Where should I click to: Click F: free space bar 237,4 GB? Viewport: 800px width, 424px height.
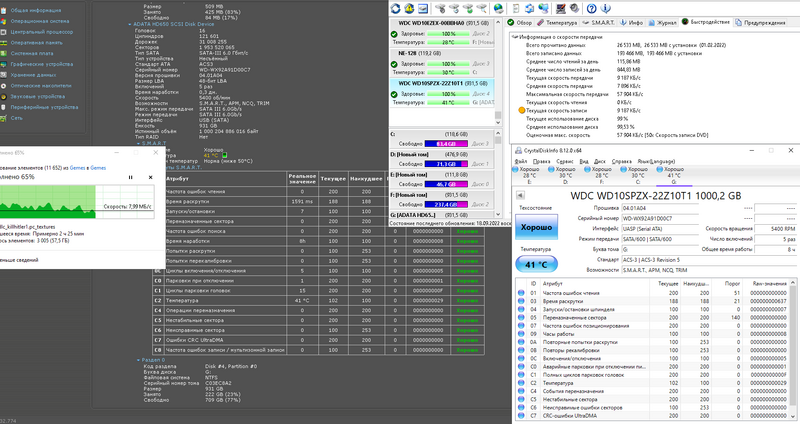pos(446,204)
